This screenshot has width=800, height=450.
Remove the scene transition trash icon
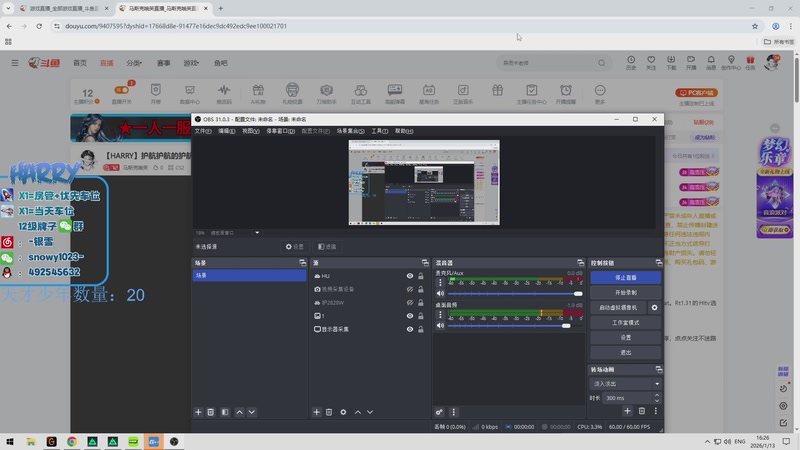coord(642,411)
